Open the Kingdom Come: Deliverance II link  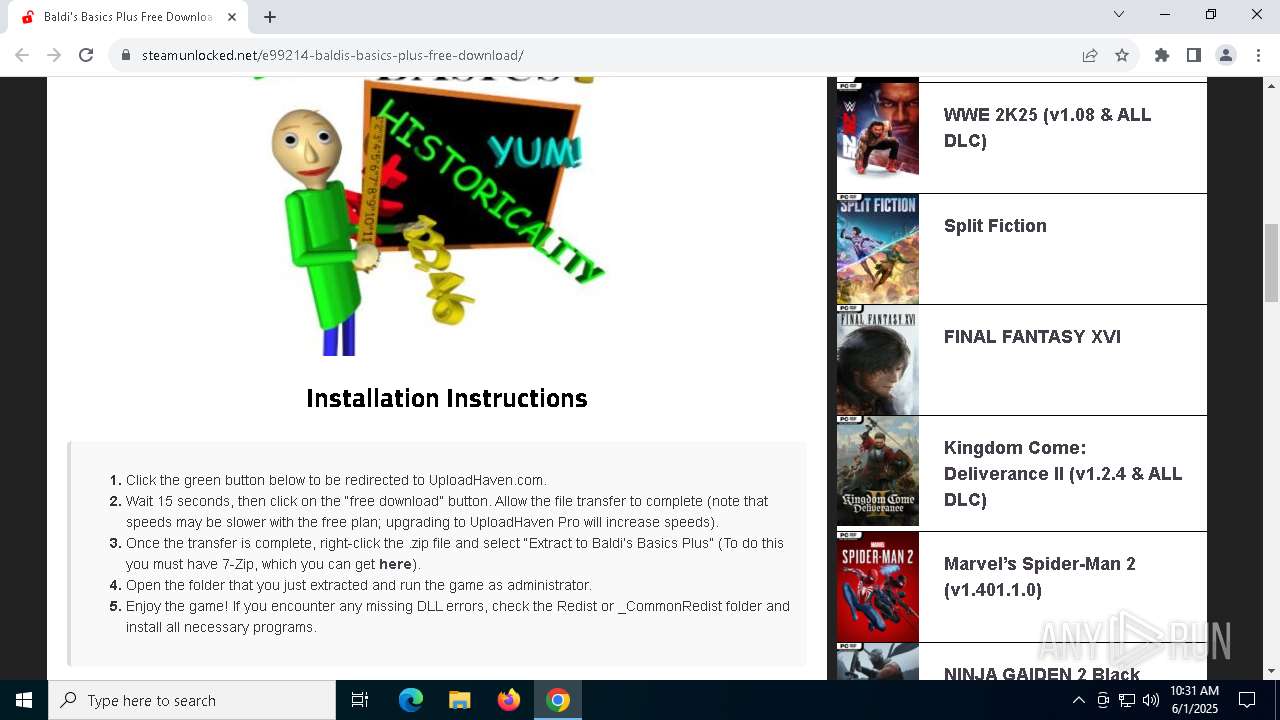click(1063, 474)
